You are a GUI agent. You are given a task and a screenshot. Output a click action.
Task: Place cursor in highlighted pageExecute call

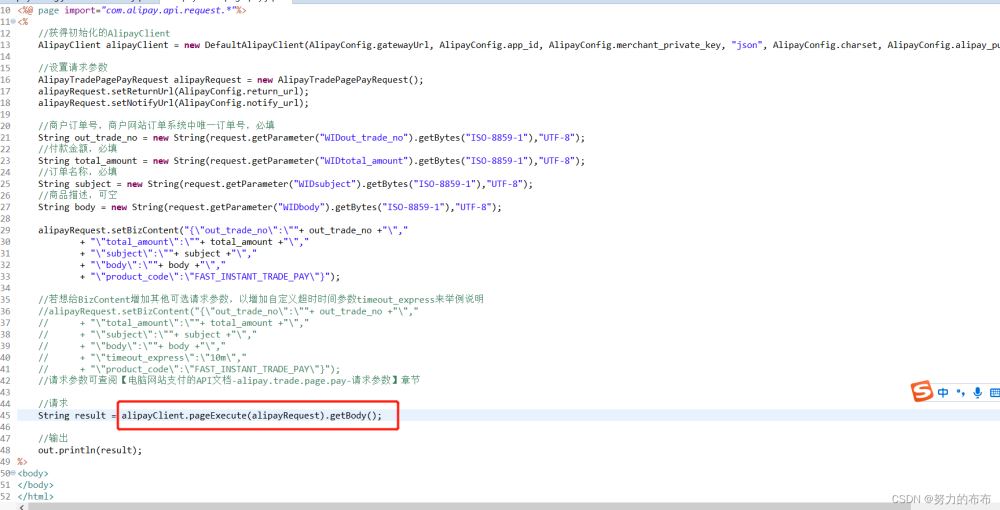(252, 415)
